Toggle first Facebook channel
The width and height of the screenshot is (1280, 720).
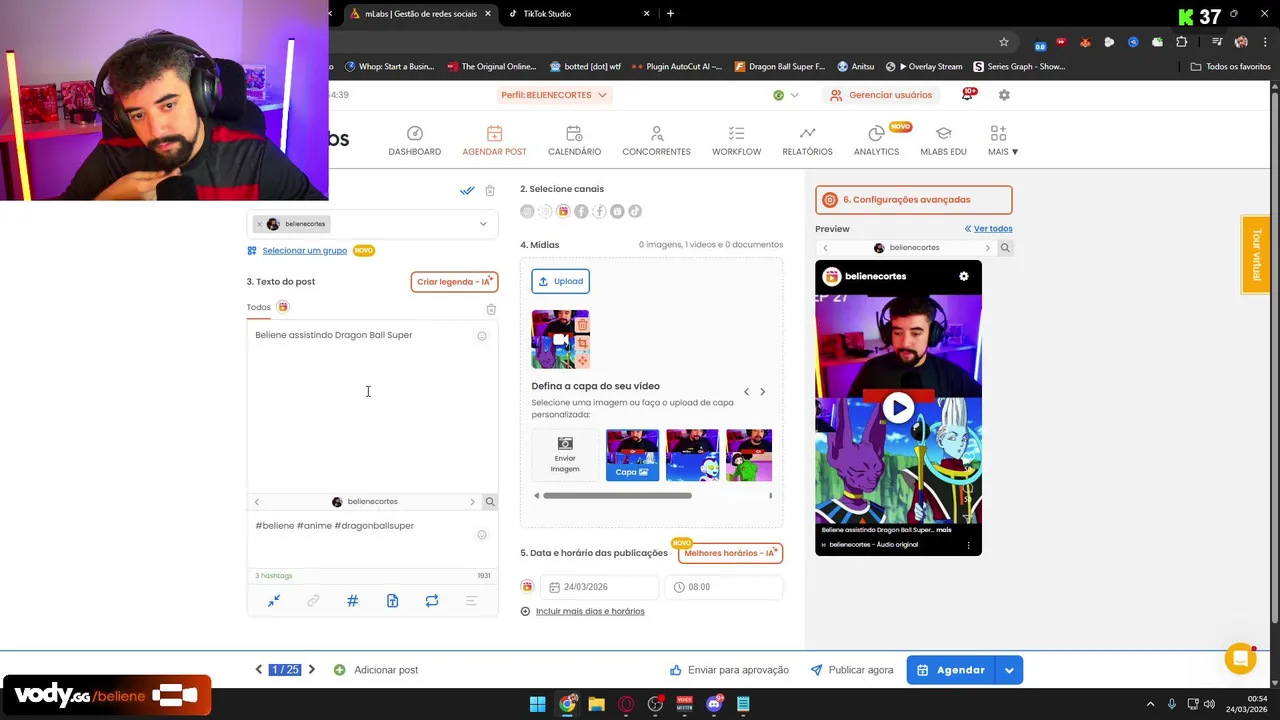(581, 211)
